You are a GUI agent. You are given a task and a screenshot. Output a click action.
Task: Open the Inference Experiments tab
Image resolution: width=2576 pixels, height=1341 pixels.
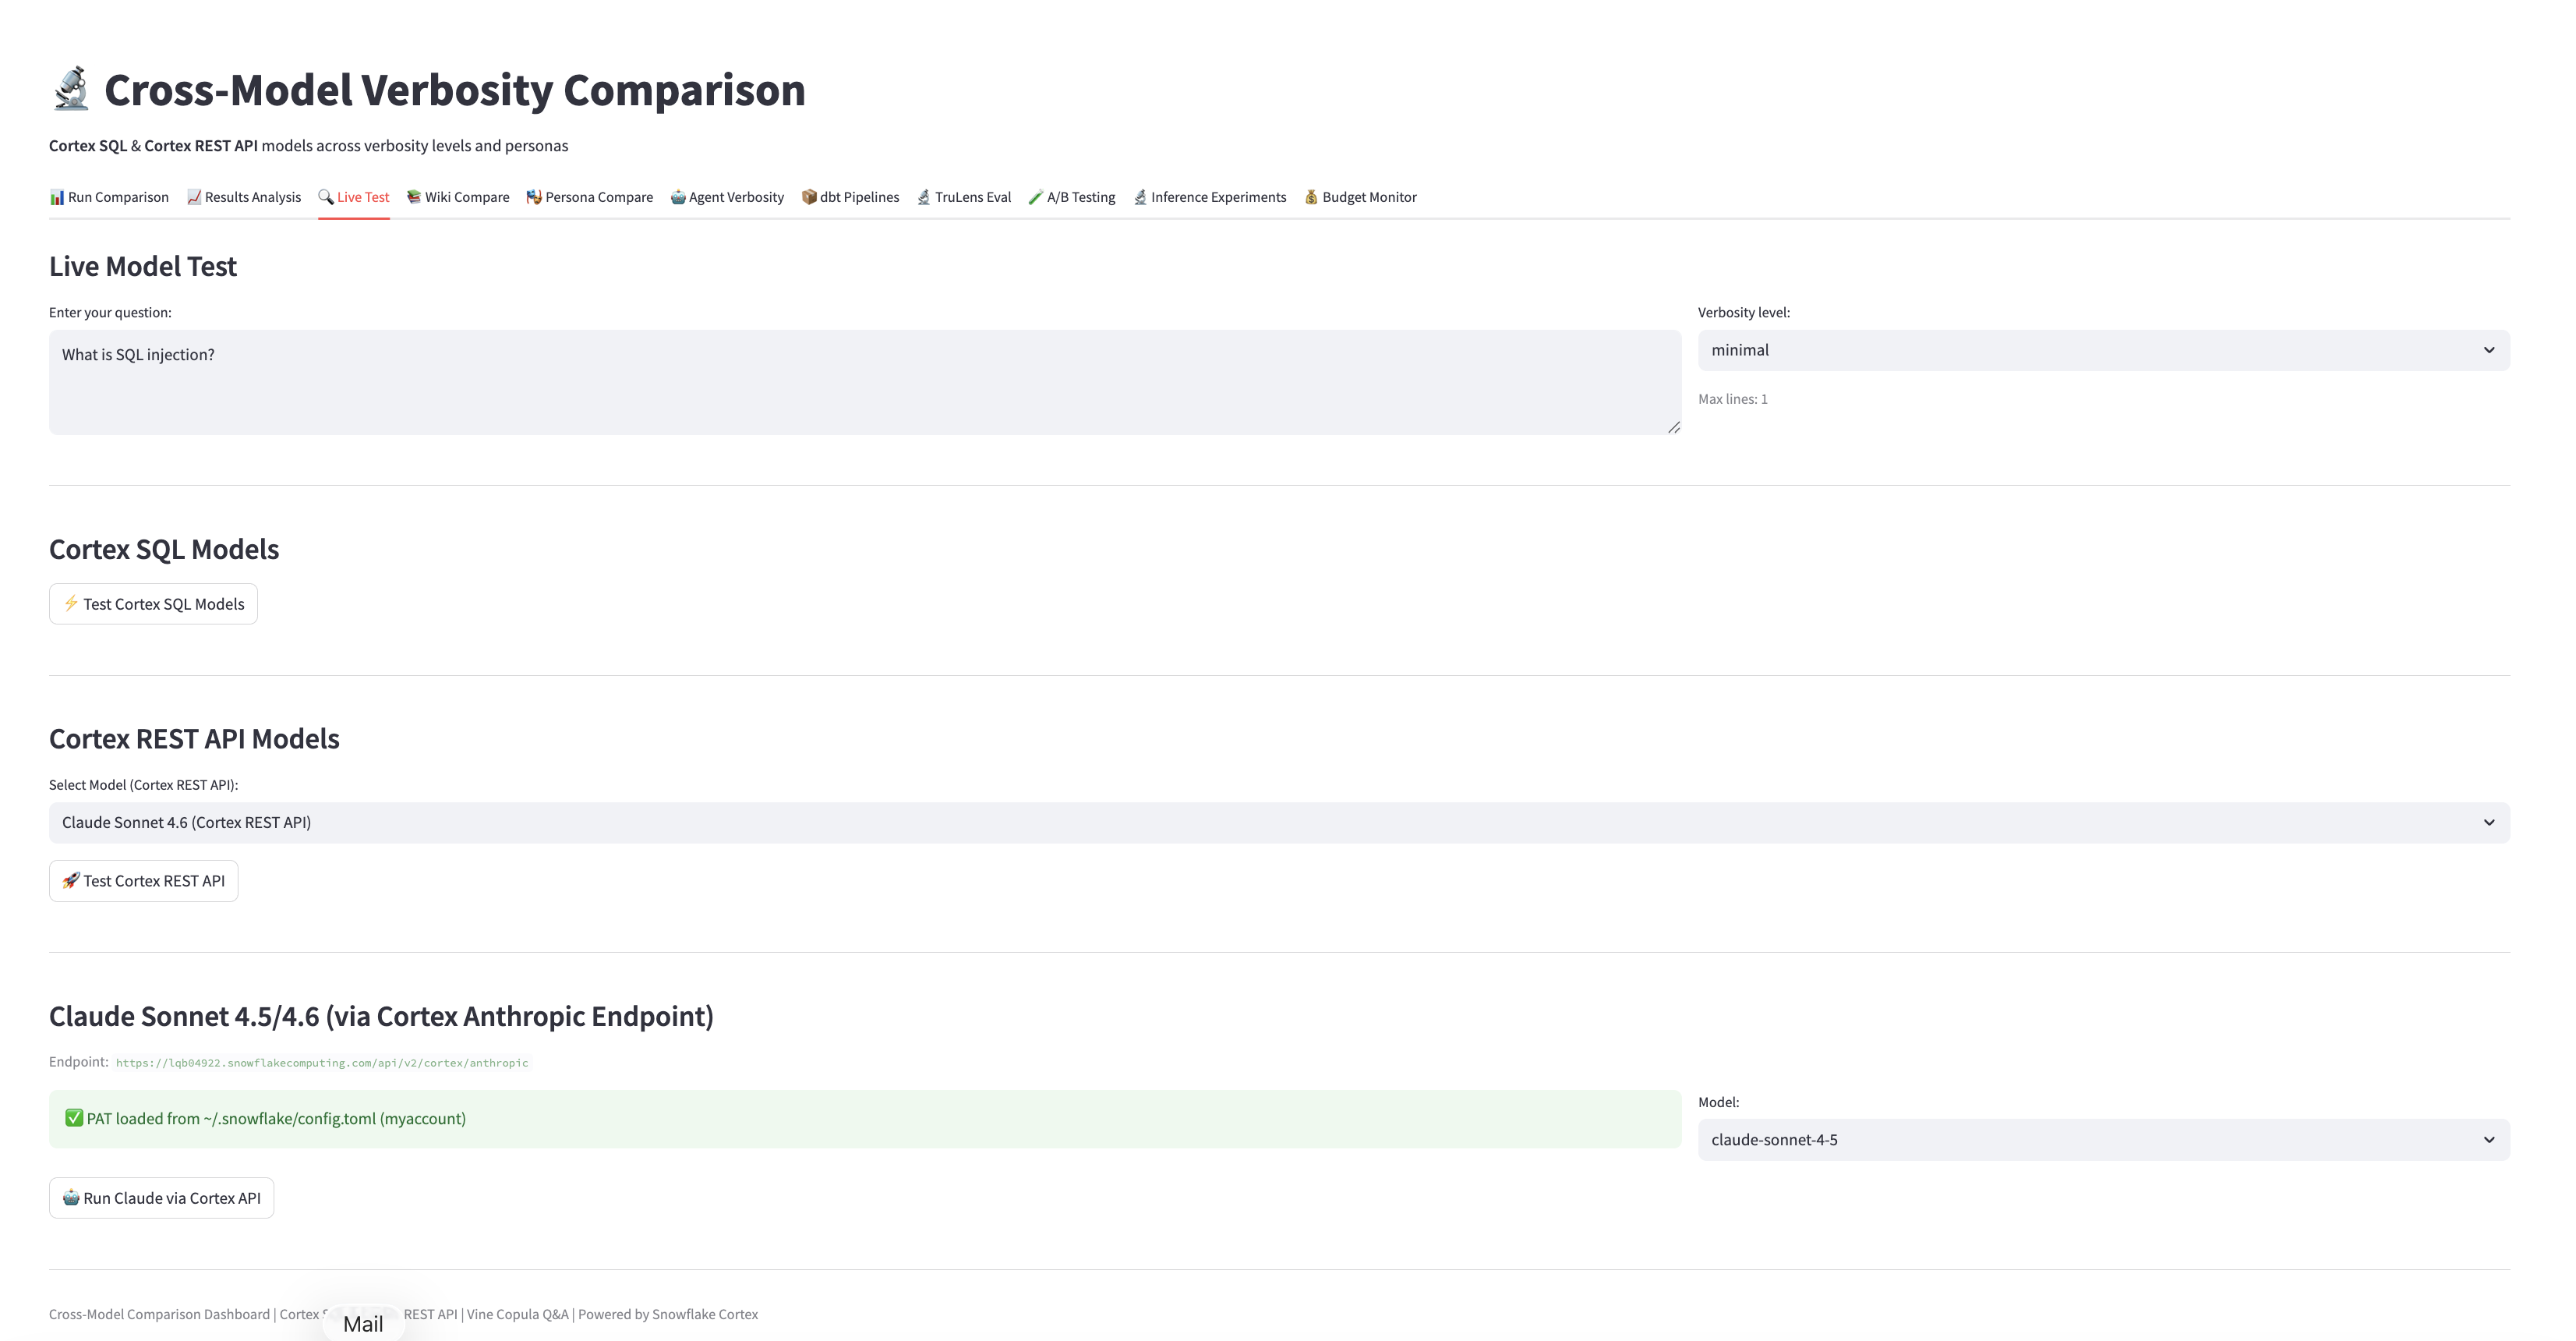[x=1210, y=197]
